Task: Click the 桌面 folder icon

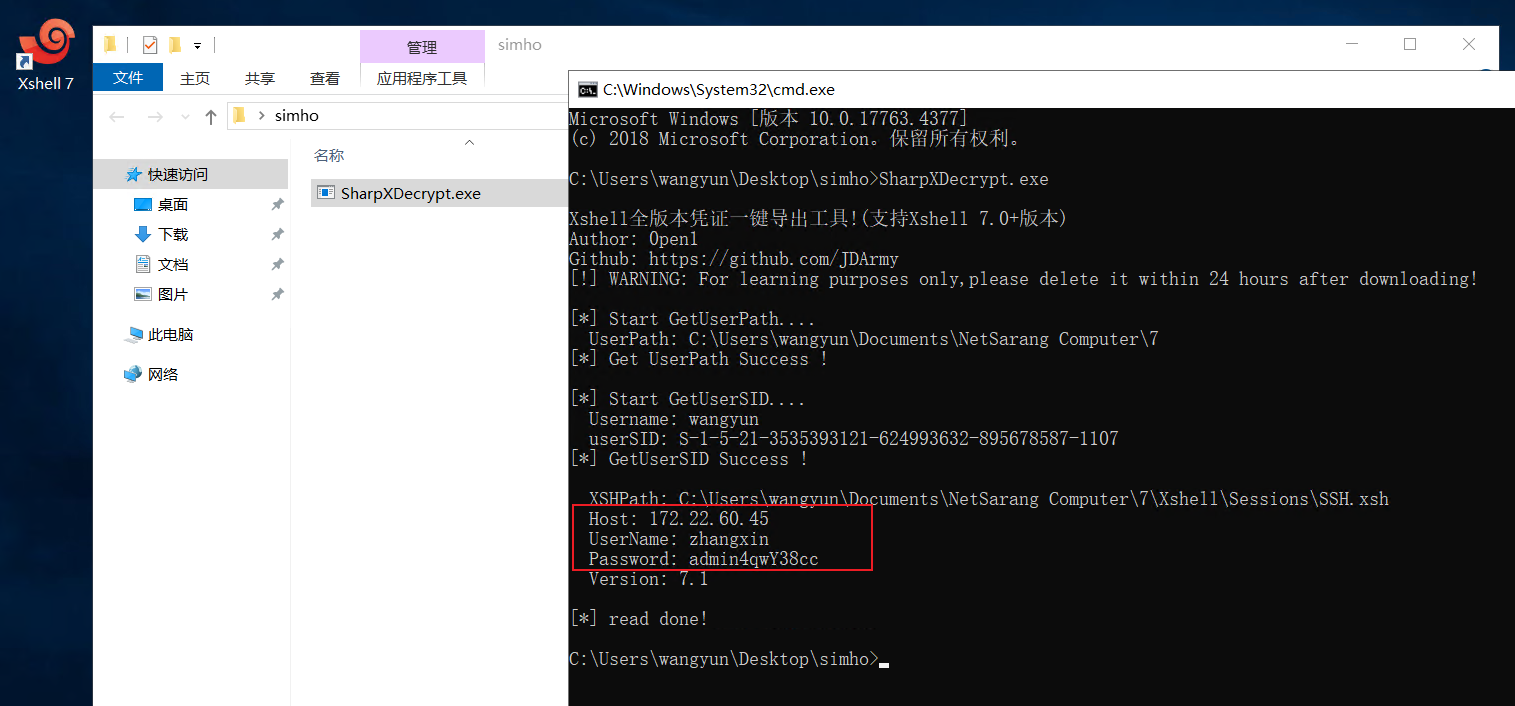Action: click(143, 204)
